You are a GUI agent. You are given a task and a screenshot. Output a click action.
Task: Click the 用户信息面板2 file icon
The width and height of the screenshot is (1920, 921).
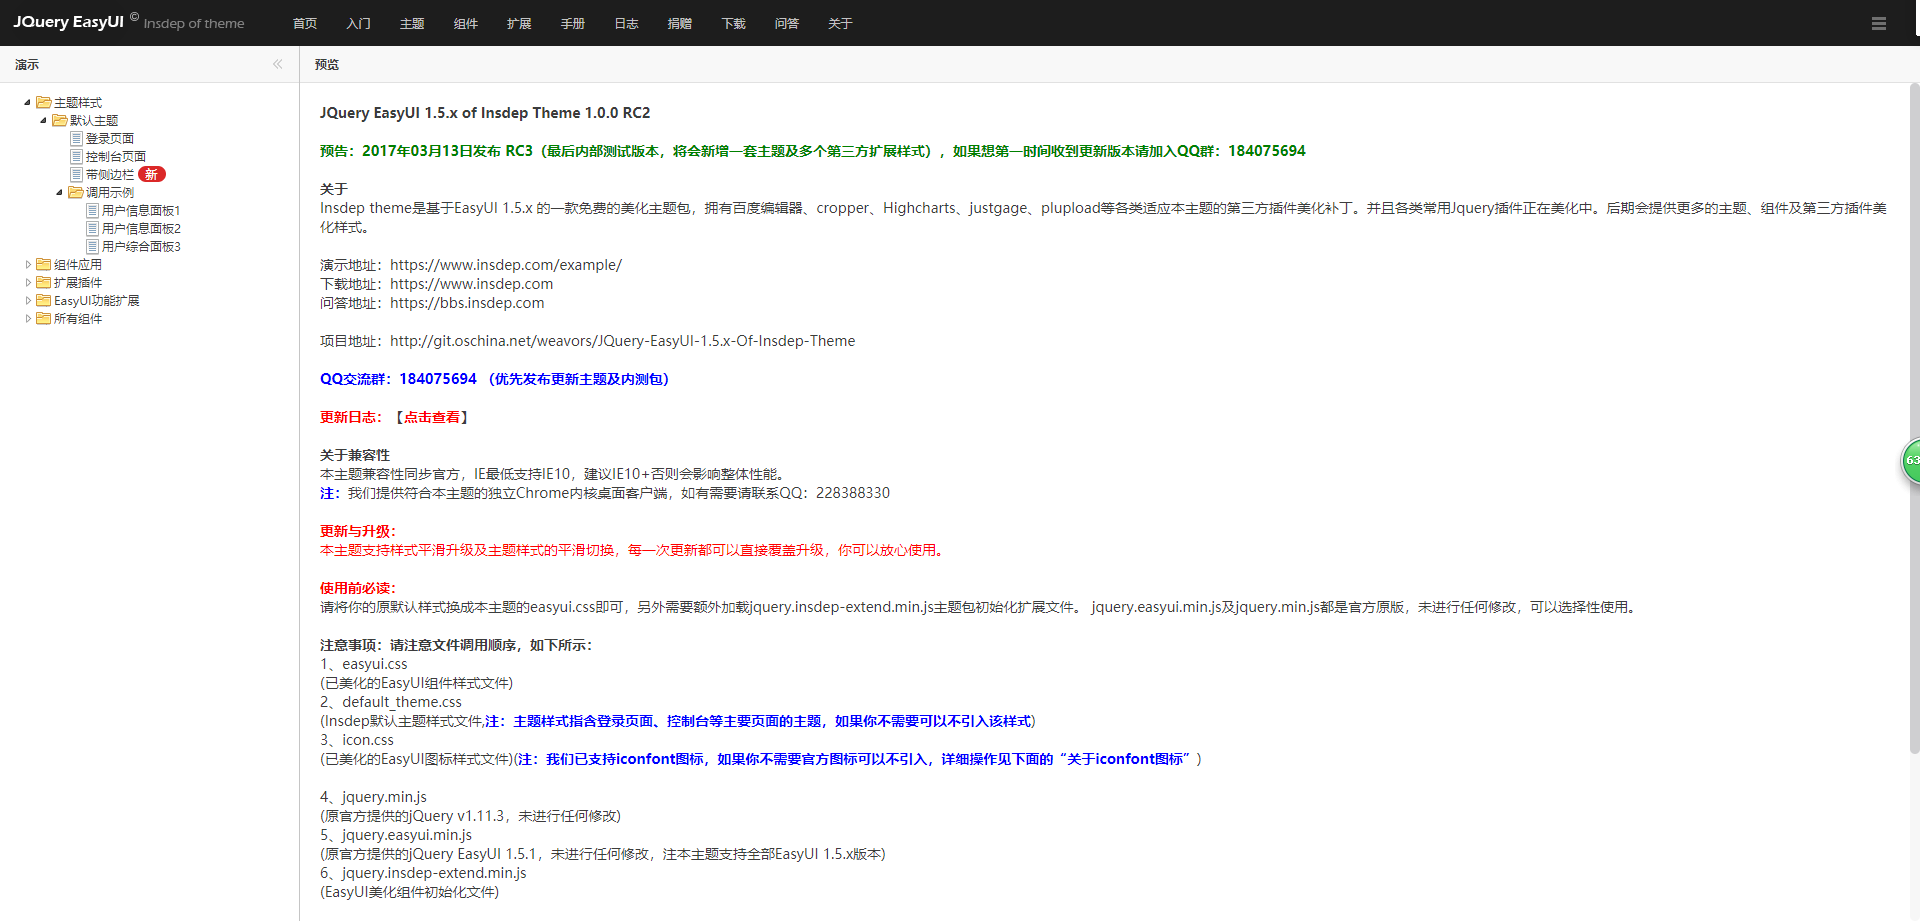point(92,228)
